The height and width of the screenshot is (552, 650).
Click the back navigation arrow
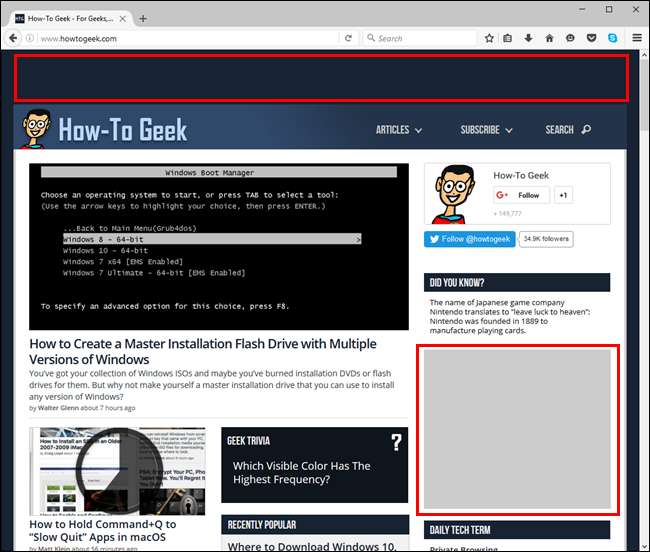13,38
